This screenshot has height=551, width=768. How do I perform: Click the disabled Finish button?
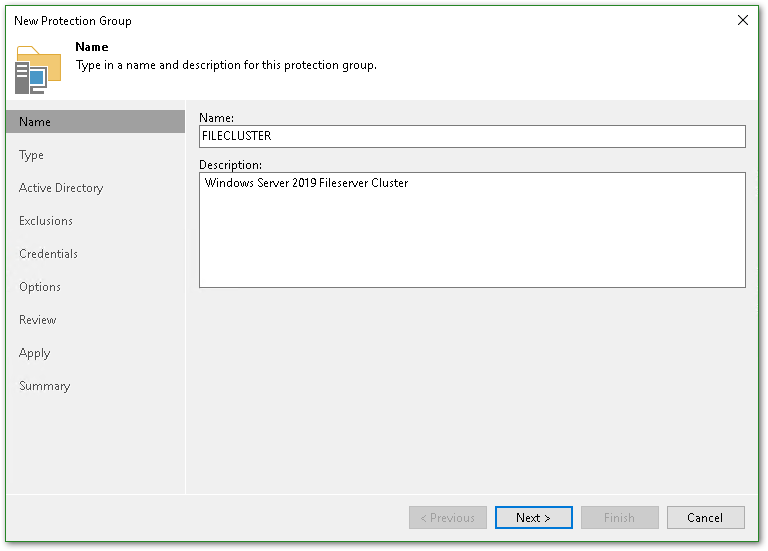pos(619,518)
